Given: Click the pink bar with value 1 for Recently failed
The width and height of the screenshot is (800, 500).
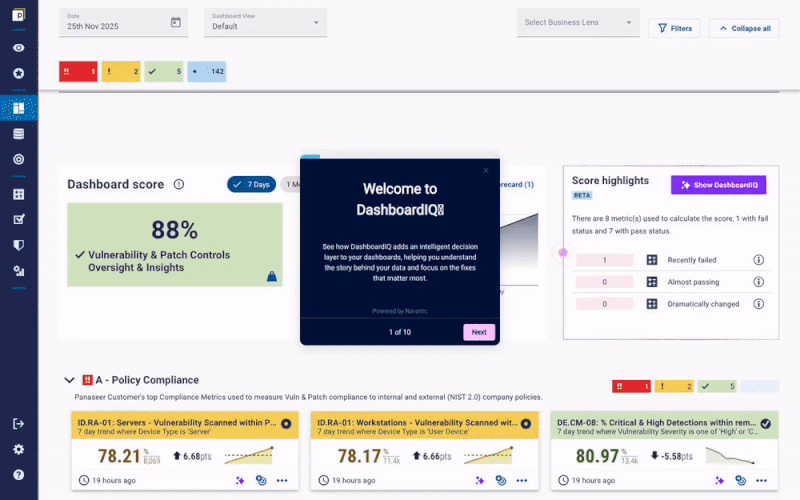Looking at the screenshot, I should pyautogui.click(x=605, y=260).
